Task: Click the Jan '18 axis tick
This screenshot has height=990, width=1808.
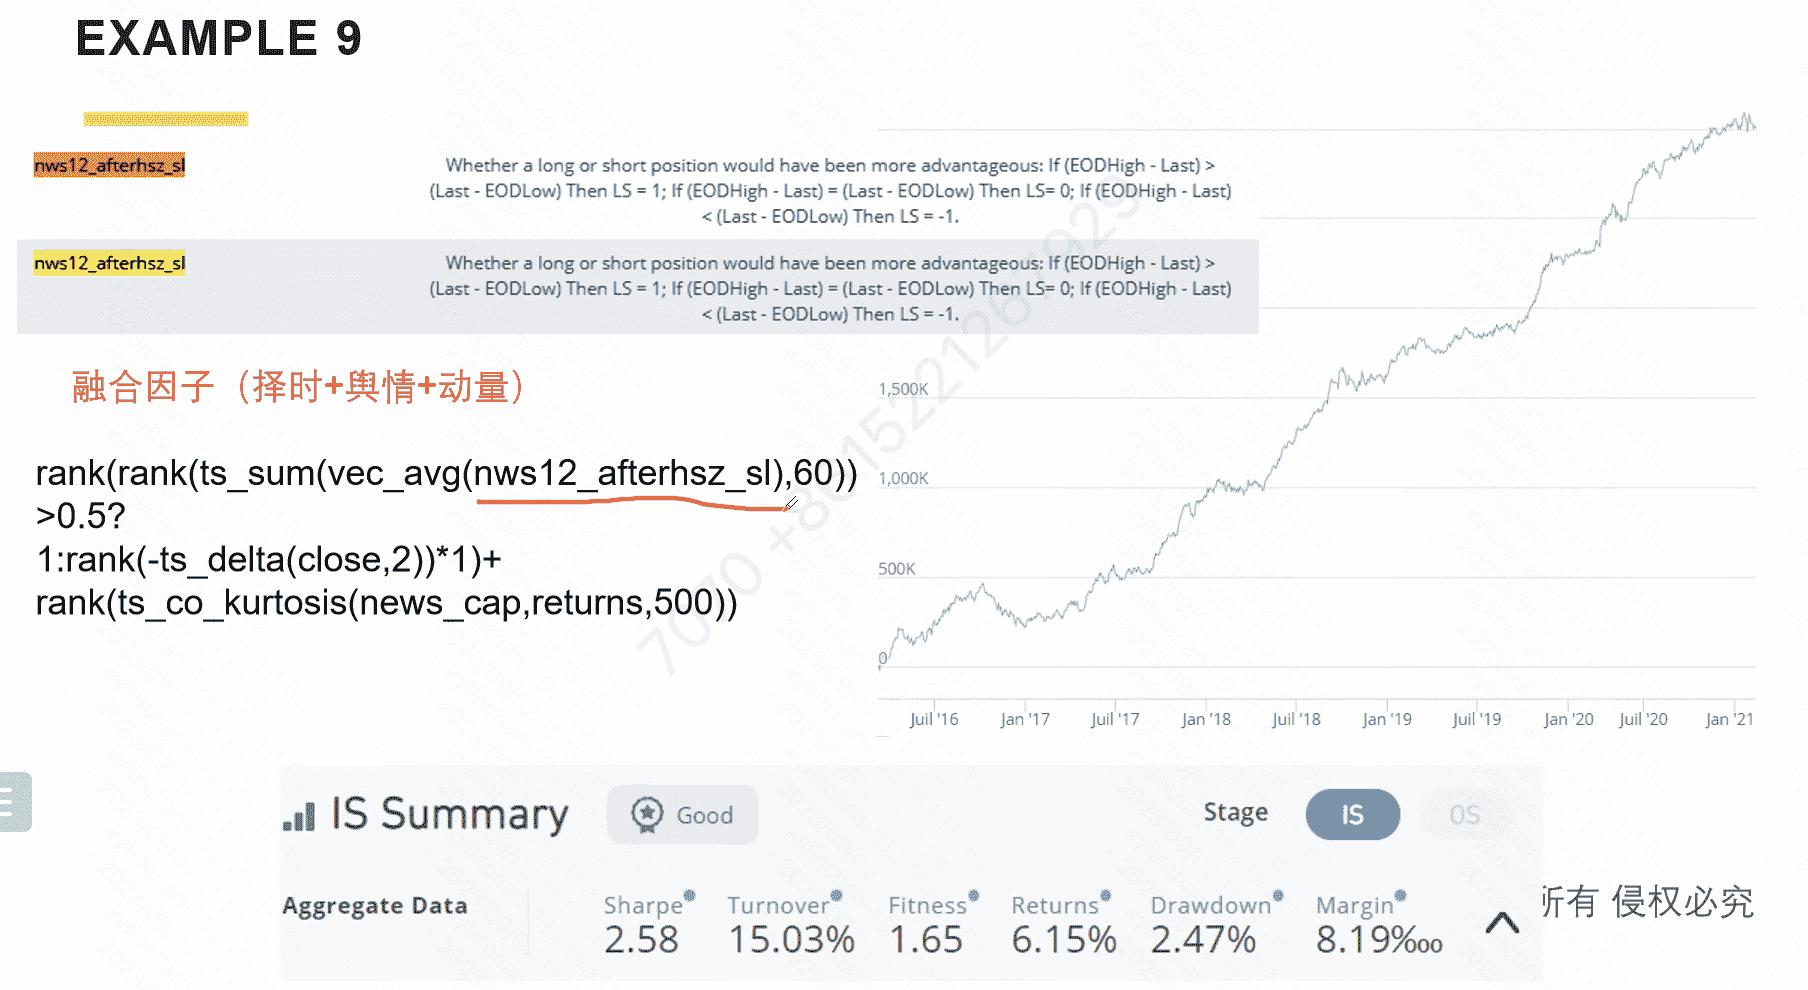Action: tap(1206, 719)
